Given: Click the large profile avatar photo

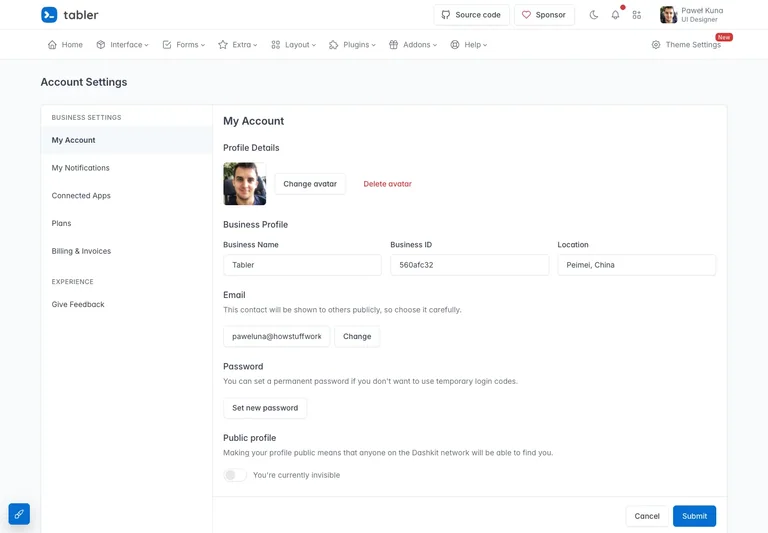Looking at the screenshot, I should tap(245, 184).
